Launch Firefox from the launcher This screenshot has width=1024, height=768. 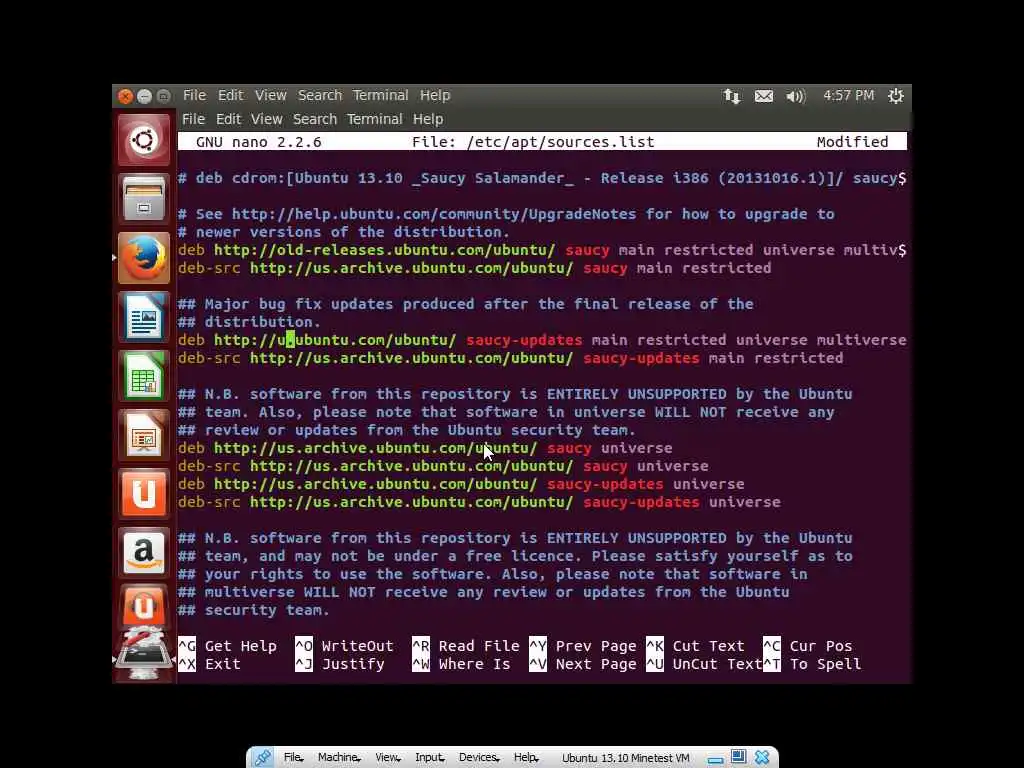tap(144, 258)
